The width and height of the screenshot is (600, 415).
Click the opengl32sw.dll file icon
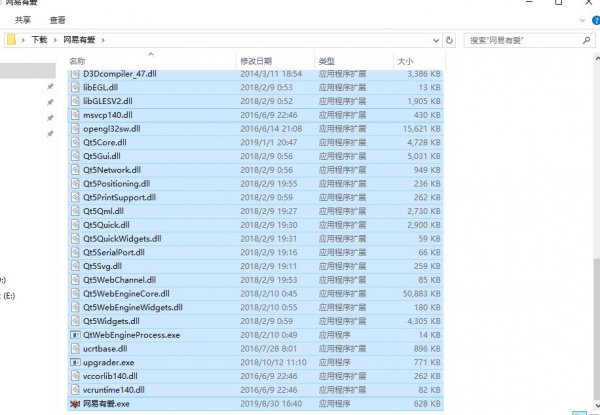[x=75, y=129]
